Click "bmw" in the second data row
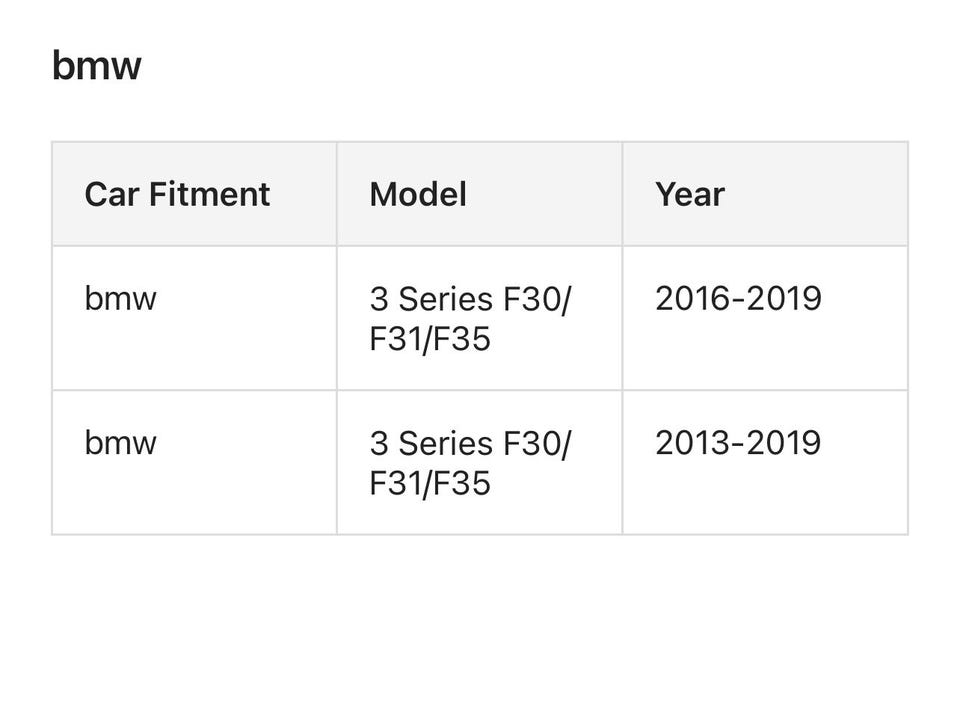 pyautogui.click(x=120, y=442)
